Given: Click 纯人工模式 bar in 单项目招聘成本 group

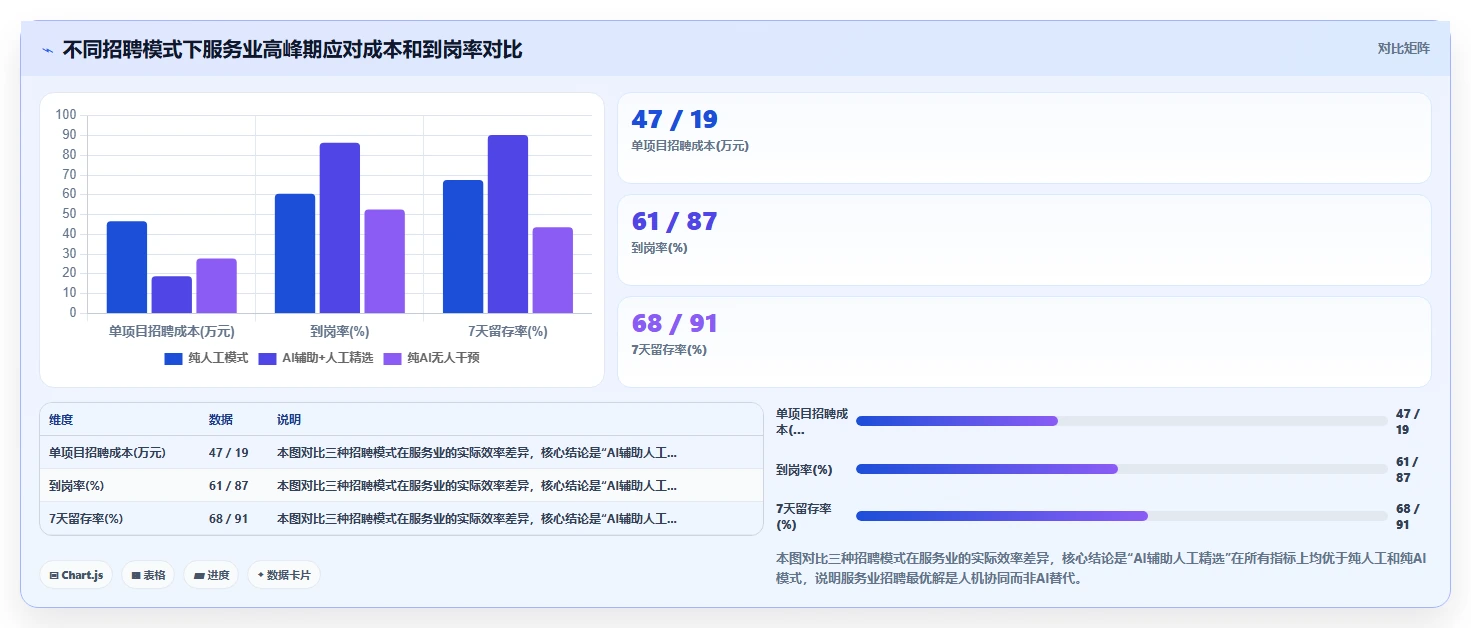Looking at the screenshot, I should pyautogui.click(x=127, y=267).
